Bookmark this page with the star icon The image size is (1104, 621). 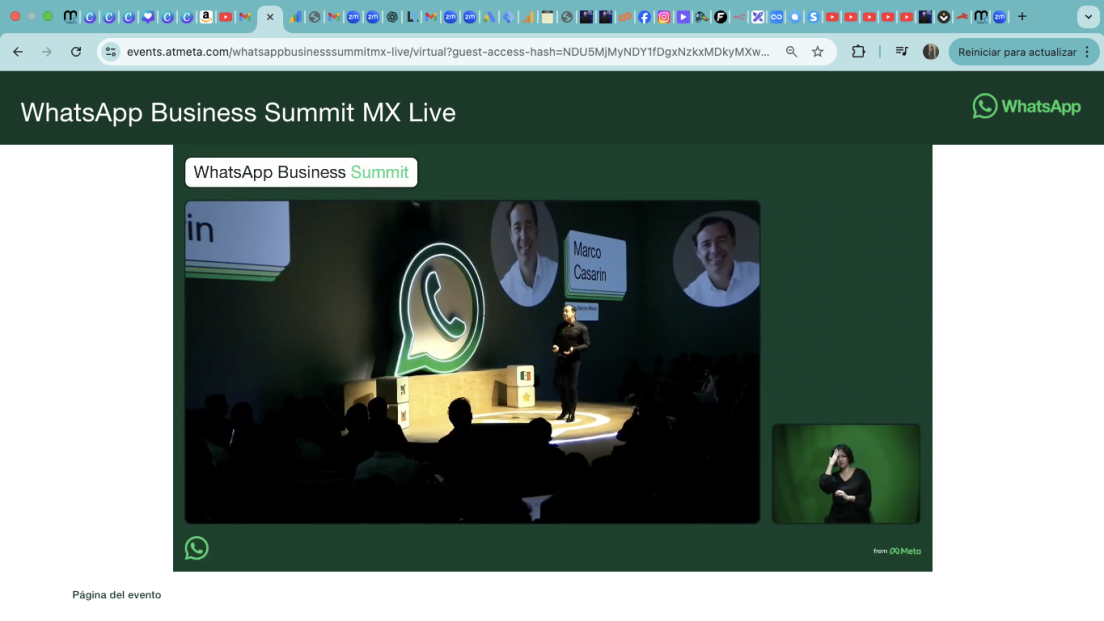818,52
